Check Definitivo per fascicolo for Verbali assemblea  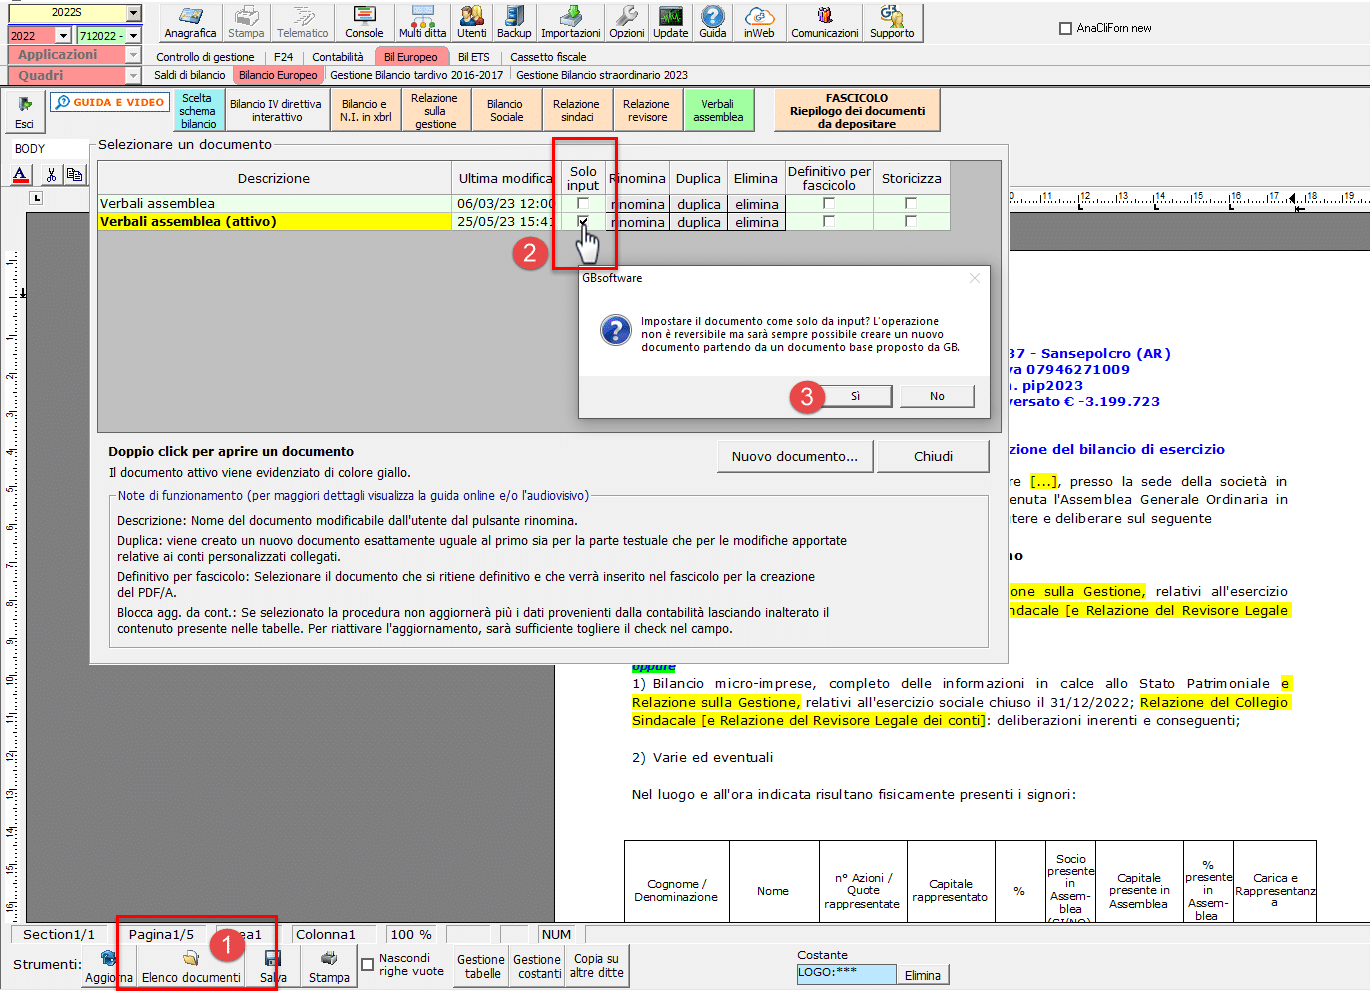828,203
